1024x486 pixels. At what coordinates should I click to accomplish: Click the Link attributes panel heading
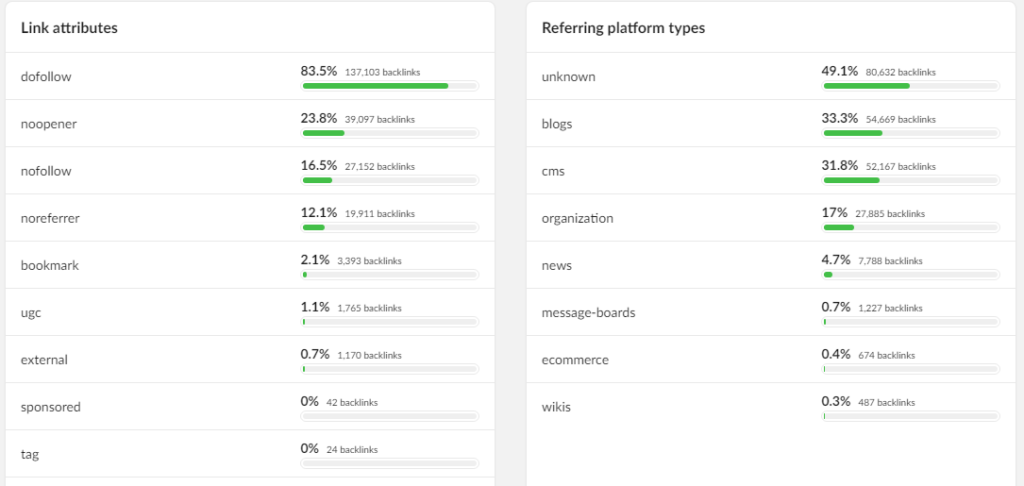[69, 28]
